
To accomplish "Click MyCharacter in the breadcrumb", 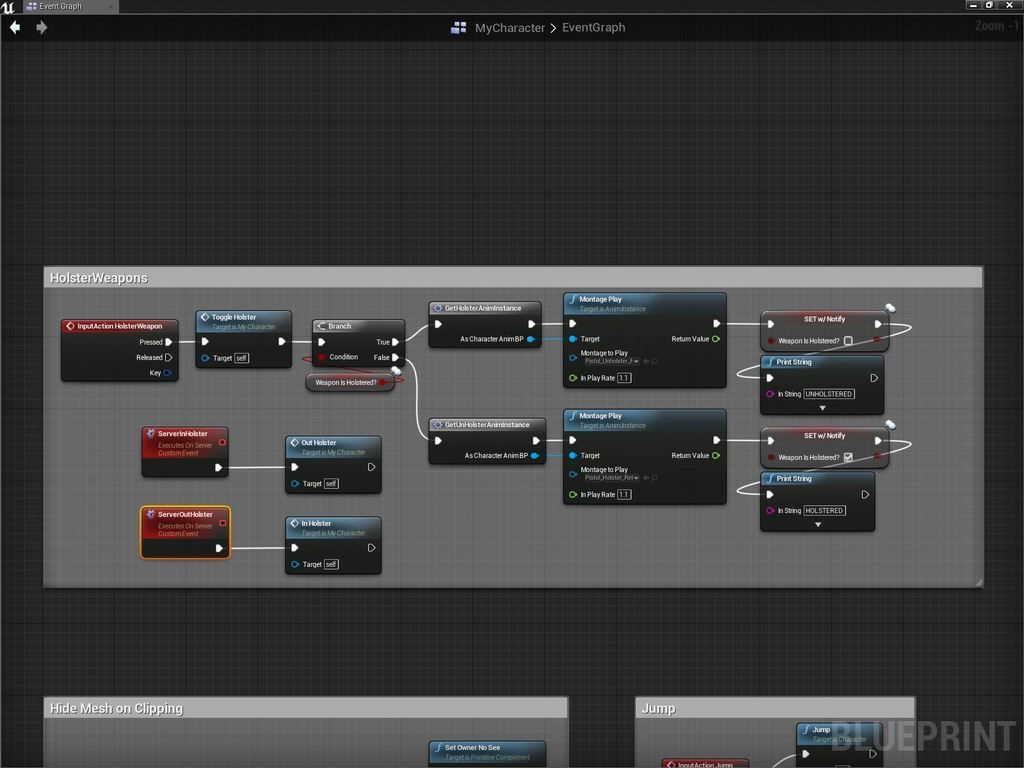I will point(510,28).
